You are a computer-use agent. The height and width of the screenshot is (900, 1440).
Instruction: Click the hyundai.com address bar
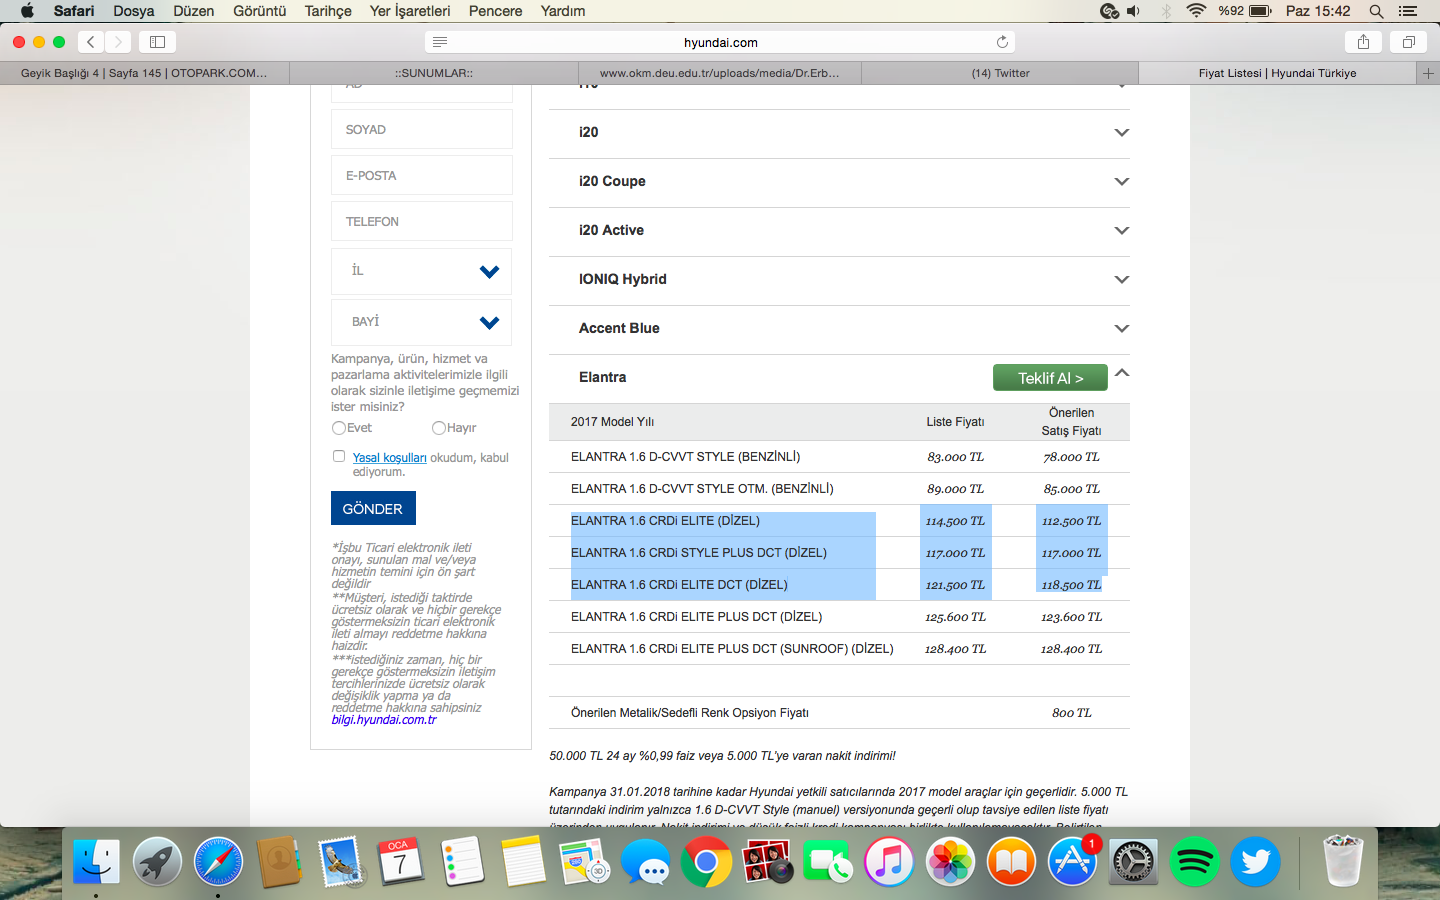720,42
